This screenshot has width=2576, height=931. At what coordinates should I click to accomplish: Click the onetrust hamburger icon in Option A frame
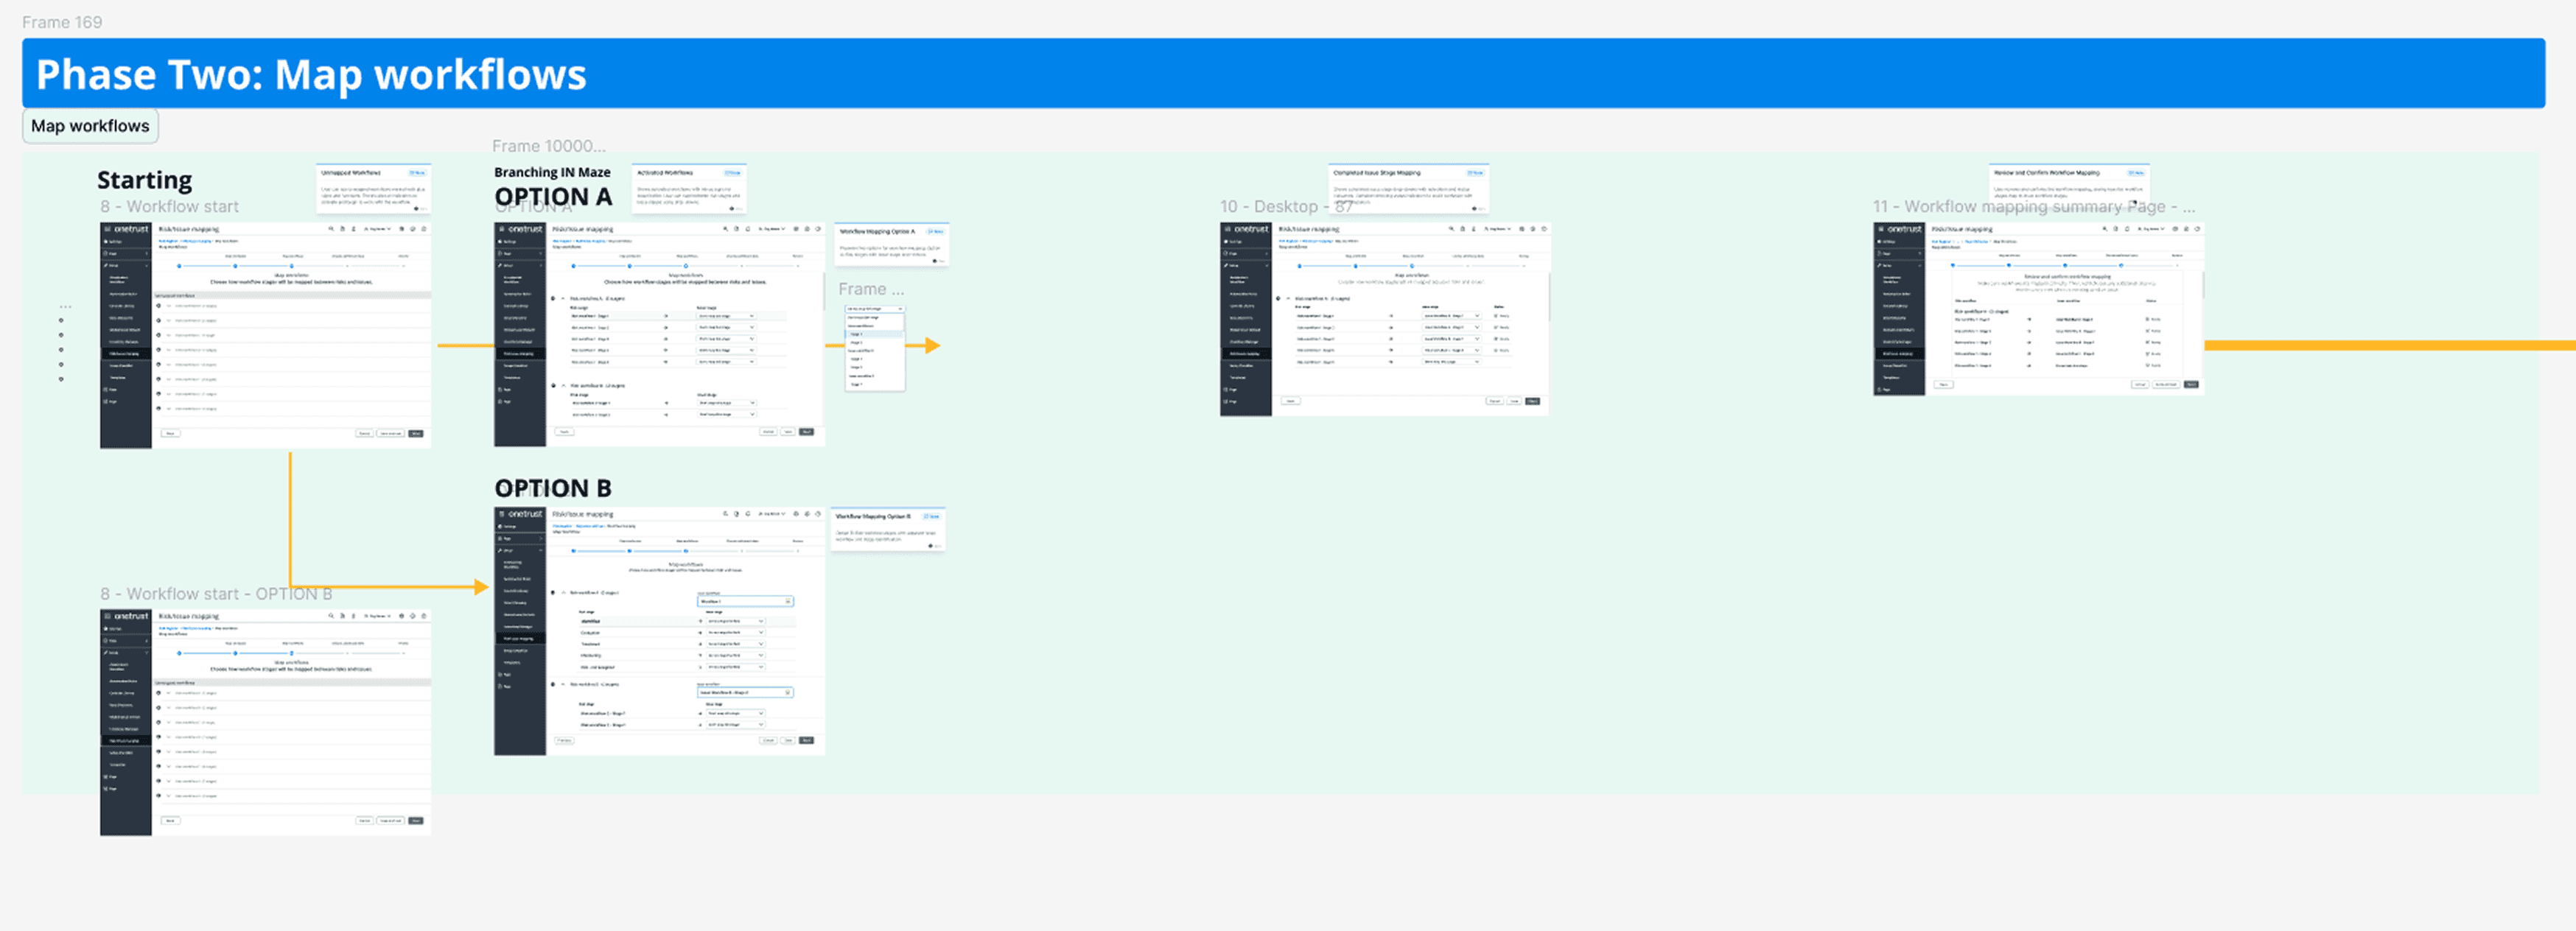click(x=502, y=229)
